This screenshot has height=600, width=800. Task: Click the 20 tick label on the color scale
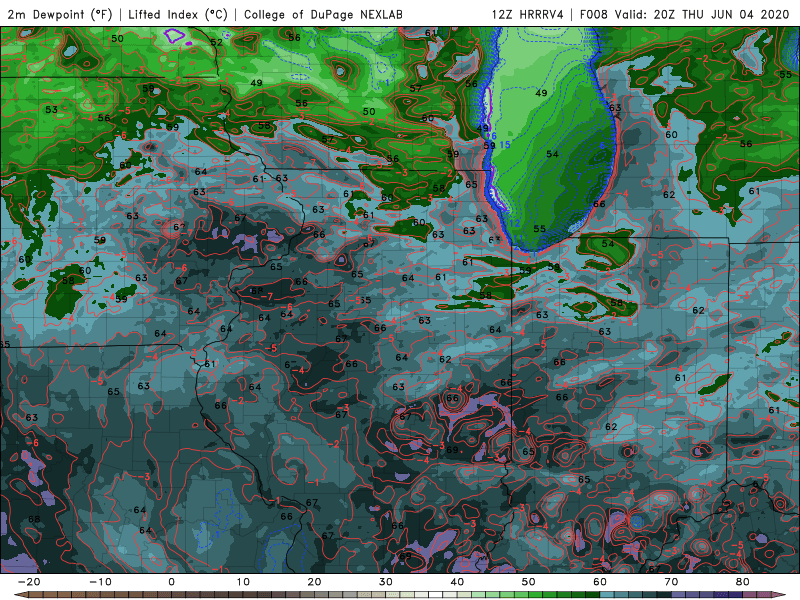[x=314, y=582]
